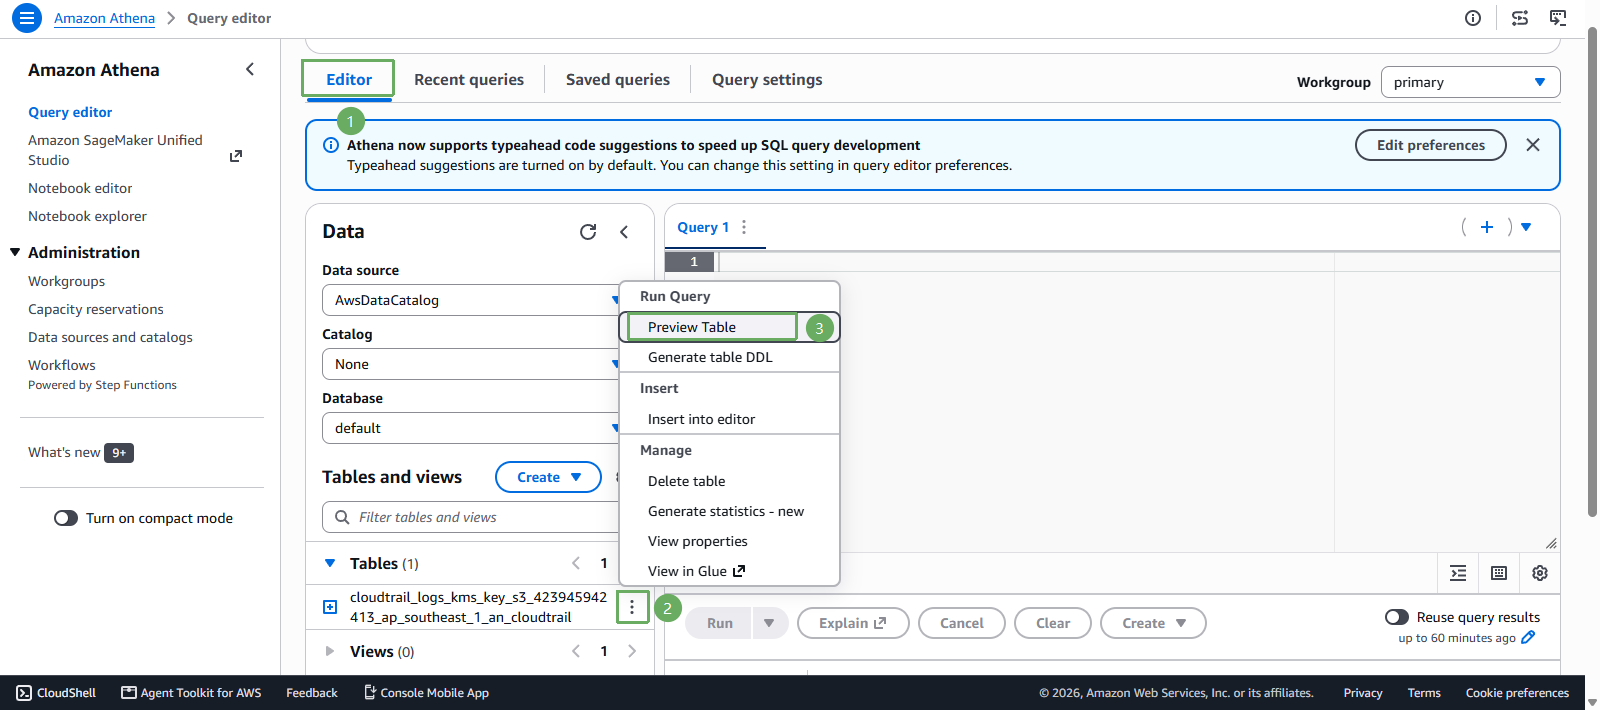
Task: Open Create dropdown in Tables and views
Action: coord(548,477)
